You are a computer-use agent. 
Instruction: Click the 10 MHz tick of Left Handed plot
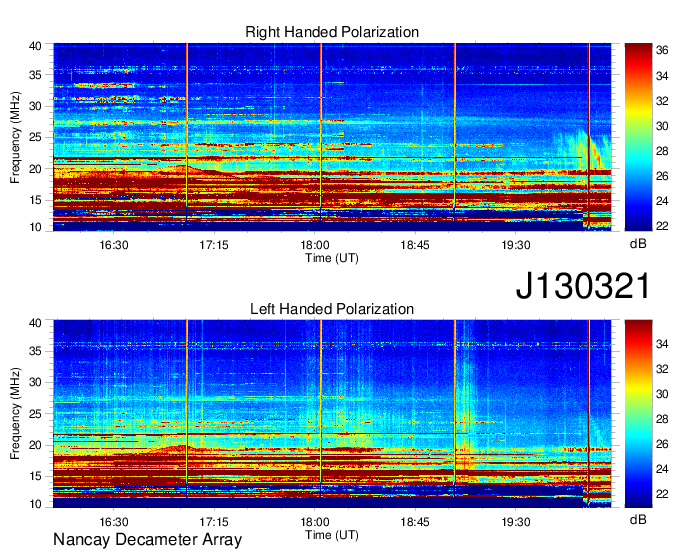pos(36,504)
